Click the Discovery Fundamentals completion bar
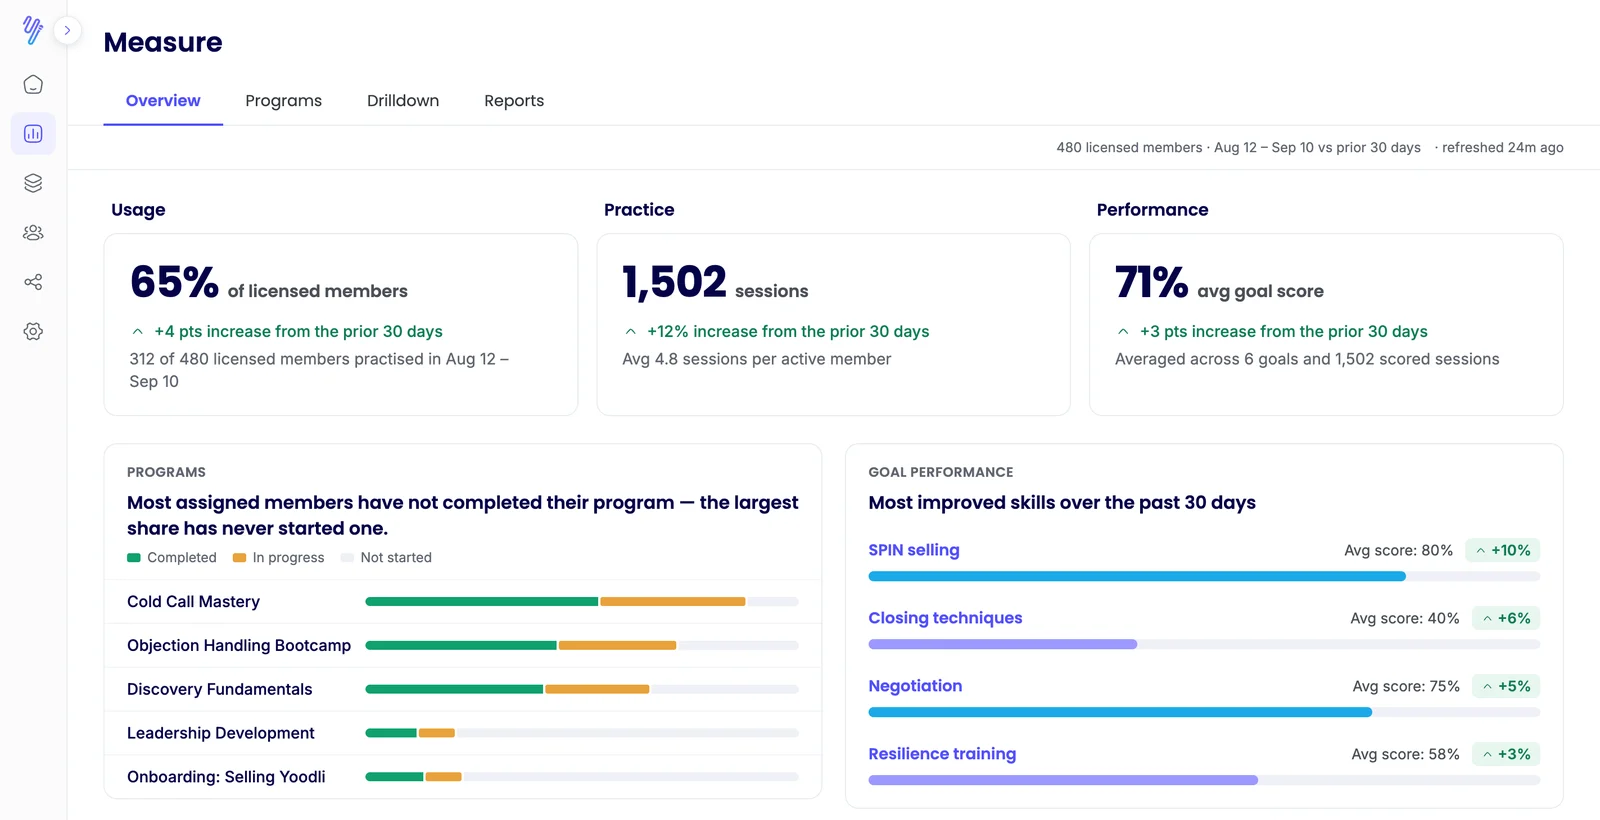1600x820 pixels. (582, 689)
